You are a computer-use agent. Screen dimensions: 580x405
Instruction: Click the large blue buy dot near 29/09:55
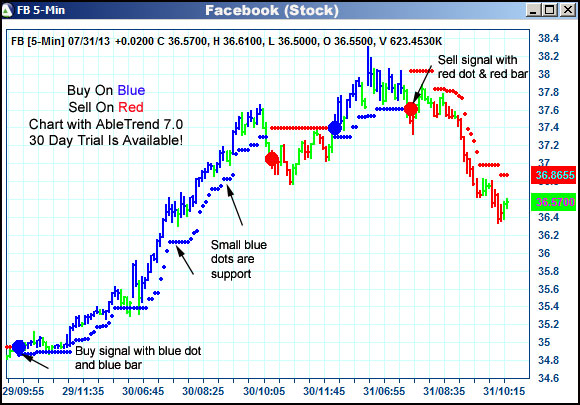click(19, 347)
